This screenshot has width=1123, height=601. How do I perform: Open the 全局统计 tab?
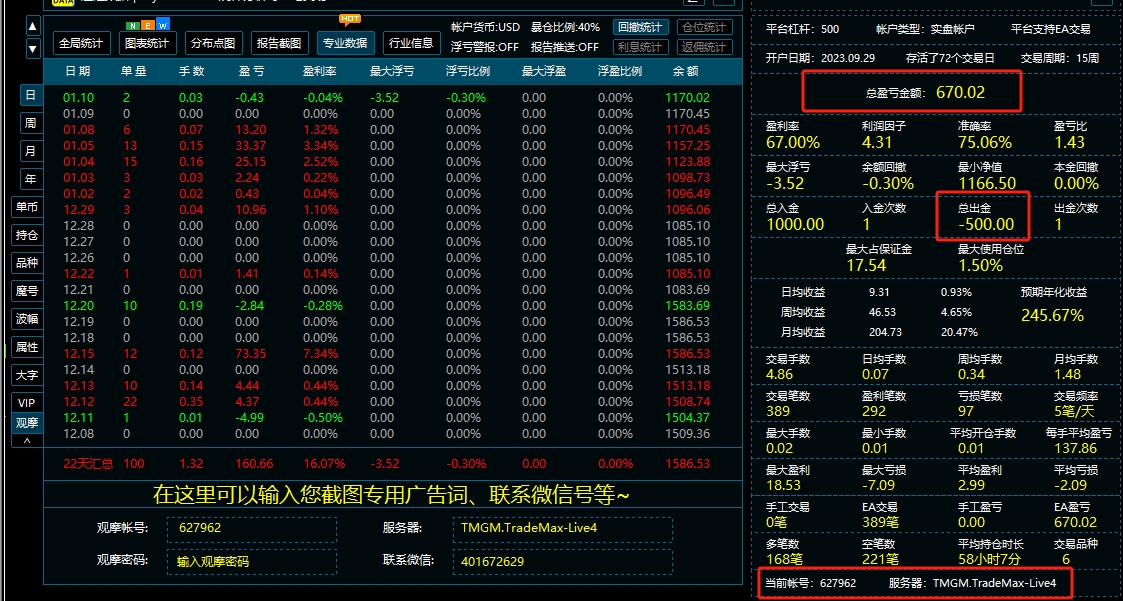[x=82, y=43]
